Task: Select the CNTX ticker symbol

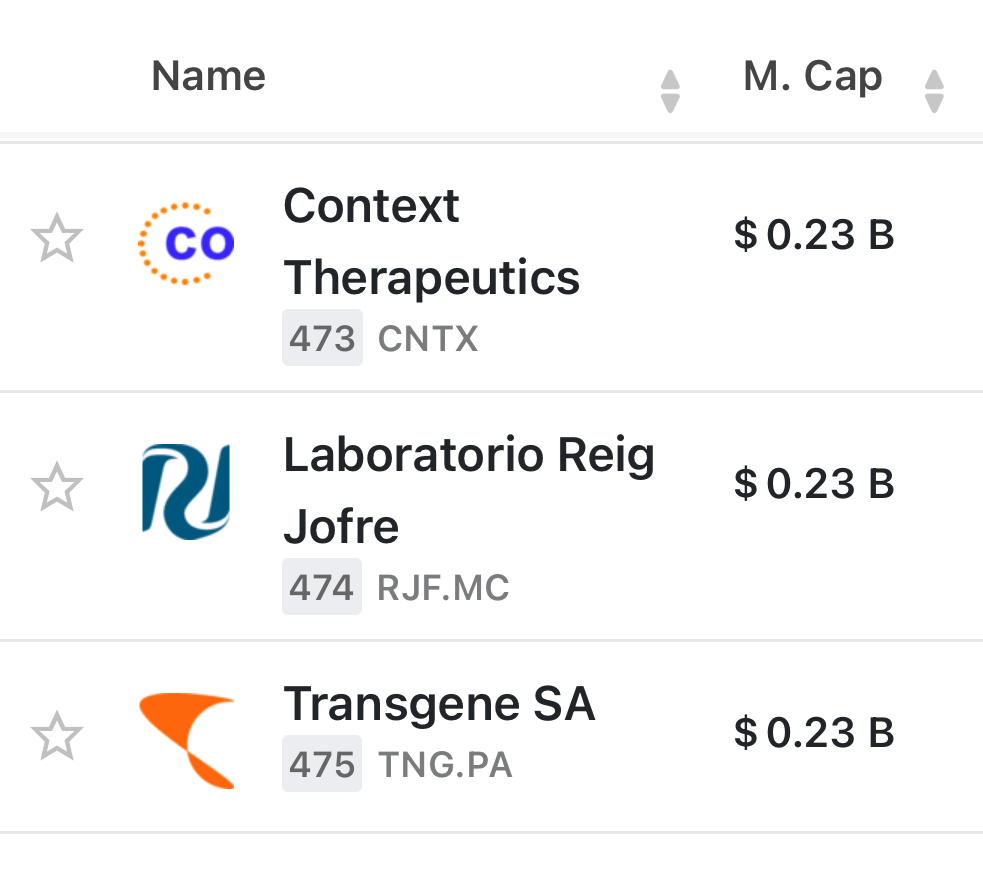Action: pyautogui.click(x=428, y=340)
